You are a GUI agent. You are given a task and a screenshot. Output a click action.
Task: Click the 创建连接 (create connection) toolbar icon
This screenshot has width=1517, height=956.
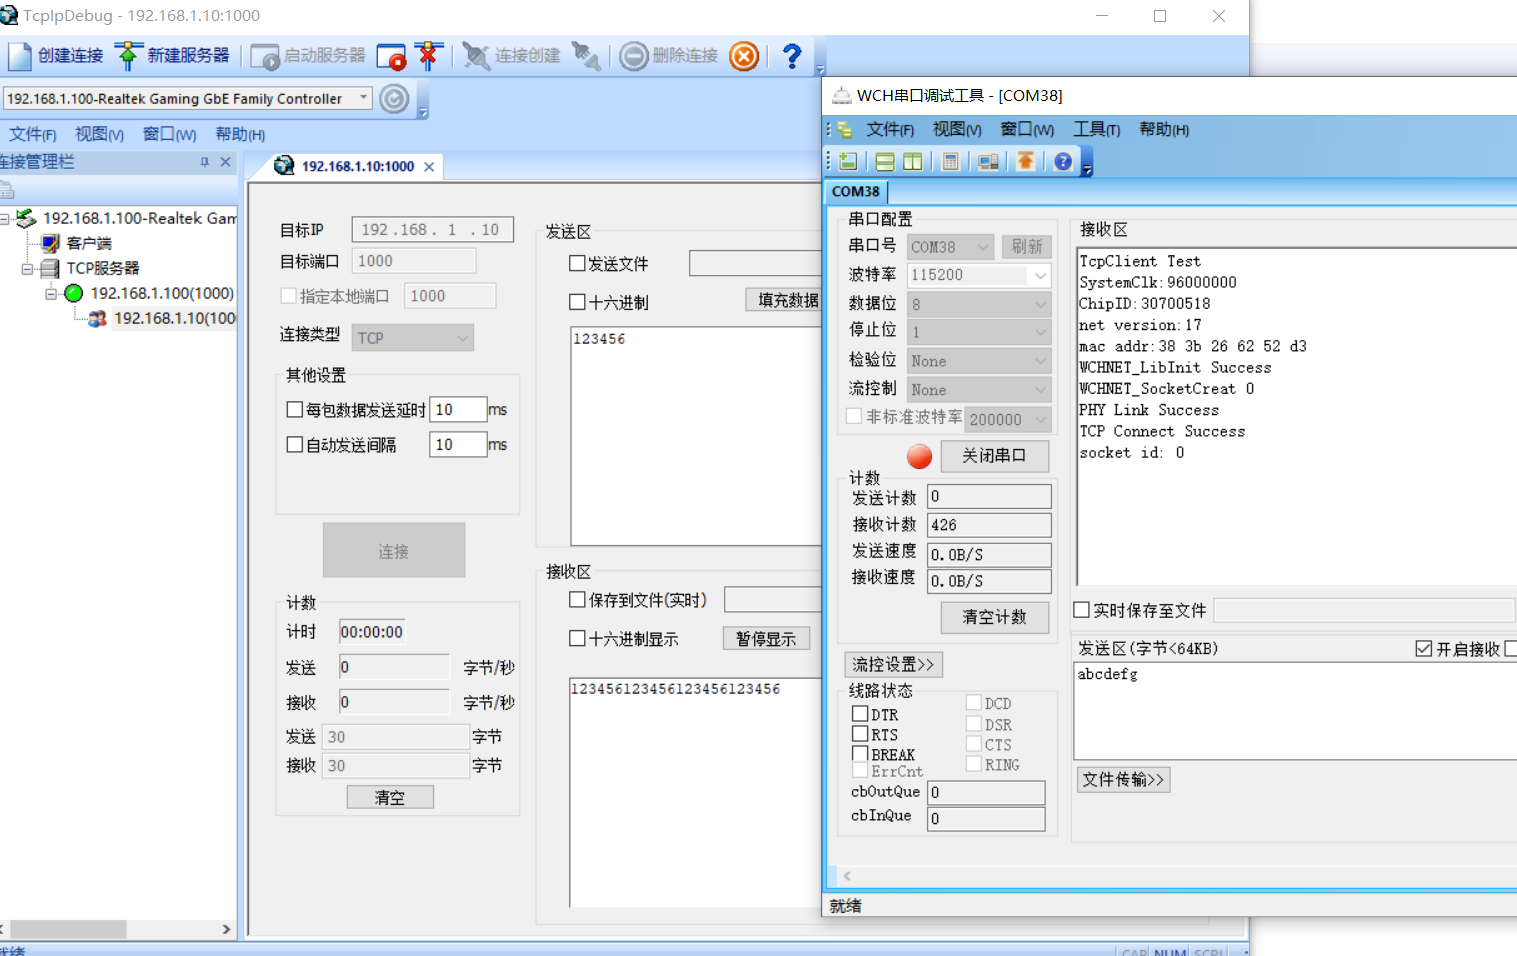(x=20, y=56)
